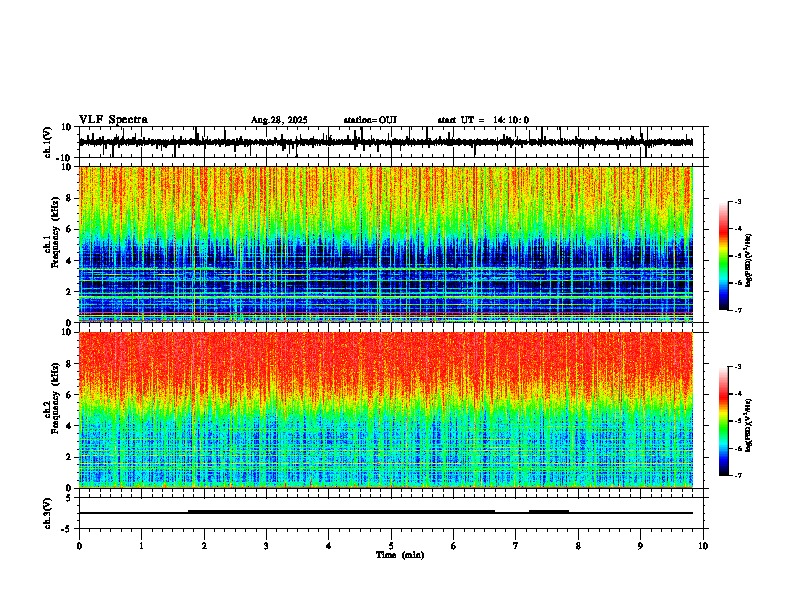Click the "station=OUI" header label
The height and width of the screenshot is (612, 792).
370,120
